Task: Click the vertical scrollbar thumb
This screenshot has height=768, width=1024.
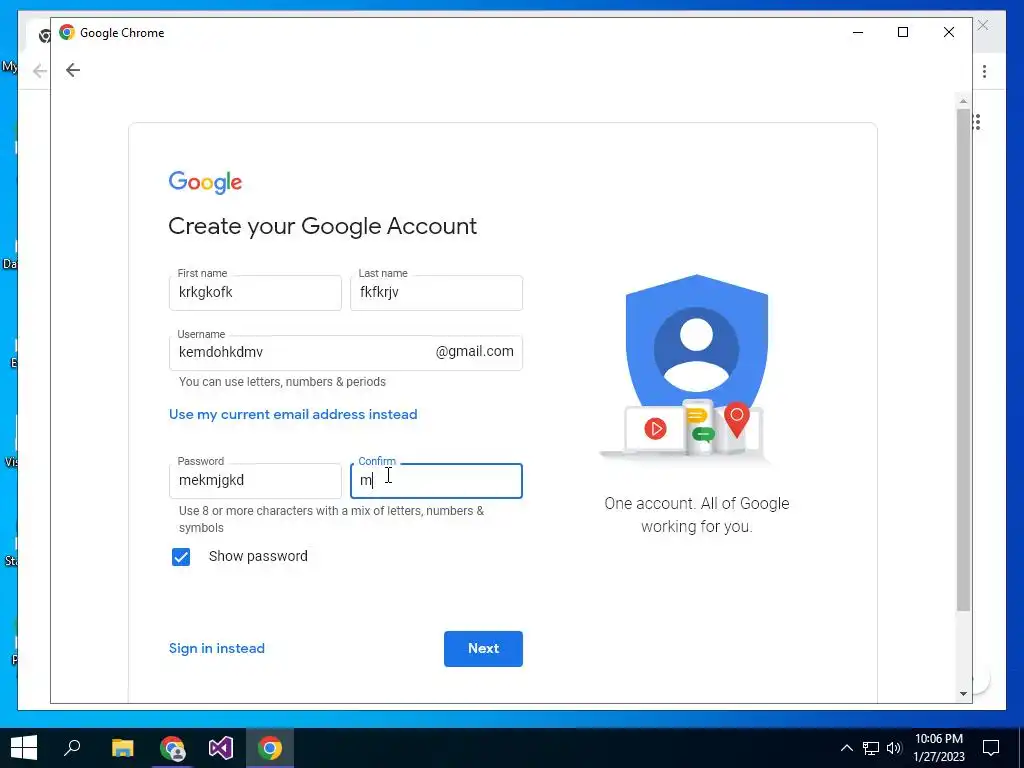Action: pos(963,360)
